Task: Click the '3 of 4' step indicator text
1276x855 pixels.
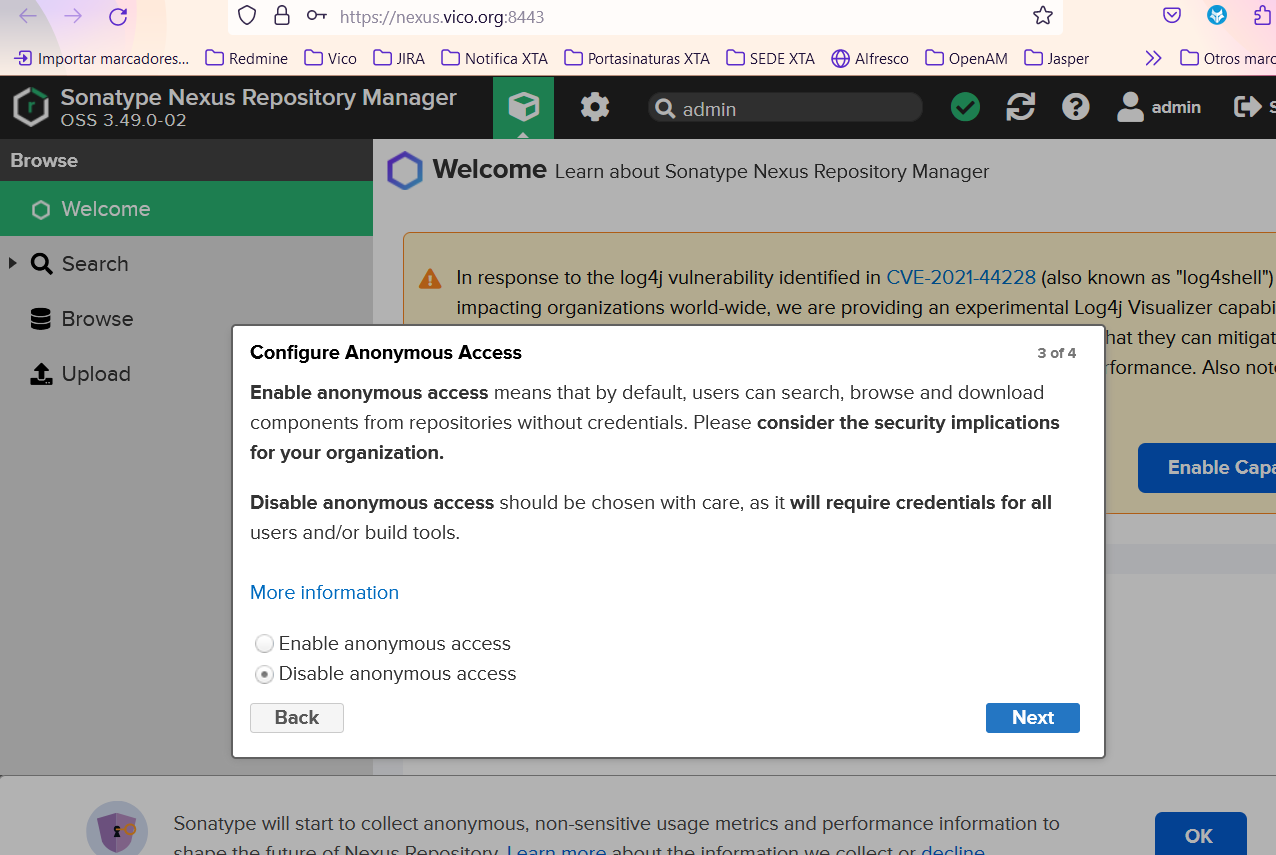Action: (x=1057, y=353)
